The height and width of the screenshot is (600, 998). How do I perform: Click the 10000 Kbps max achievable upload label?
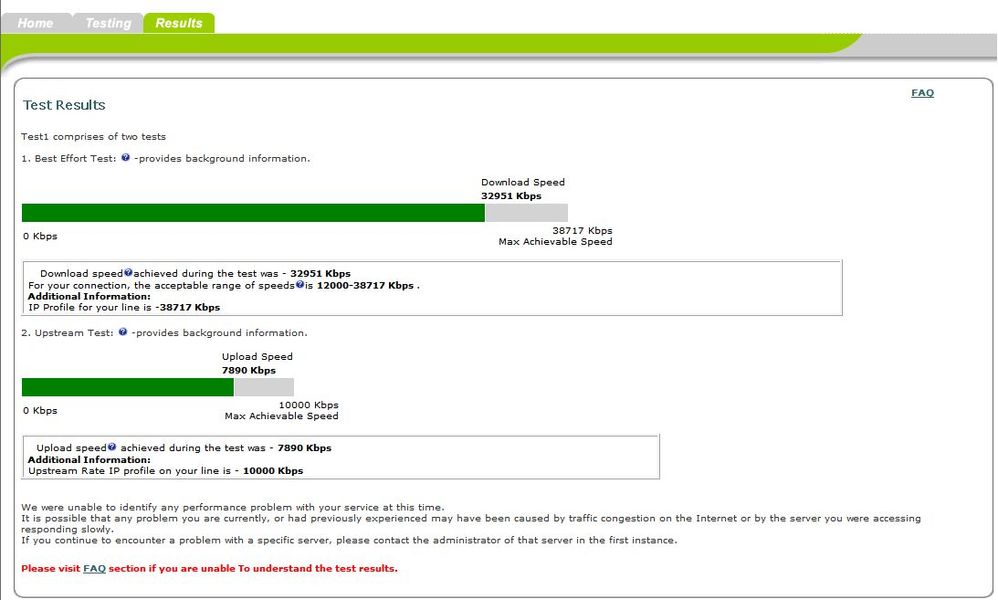pyautogui.click(x=309, y=405)
